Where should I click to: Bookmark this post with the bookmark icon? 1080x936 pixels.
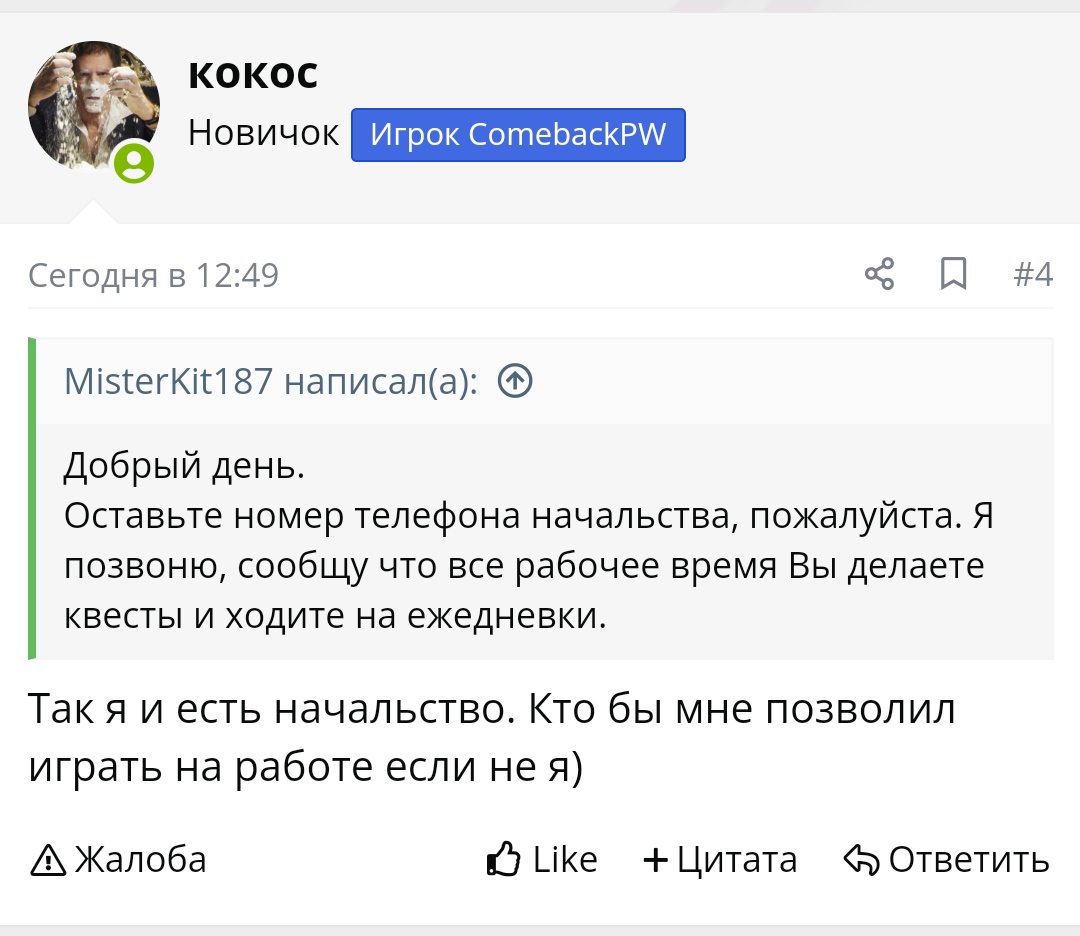pos(954,274)
